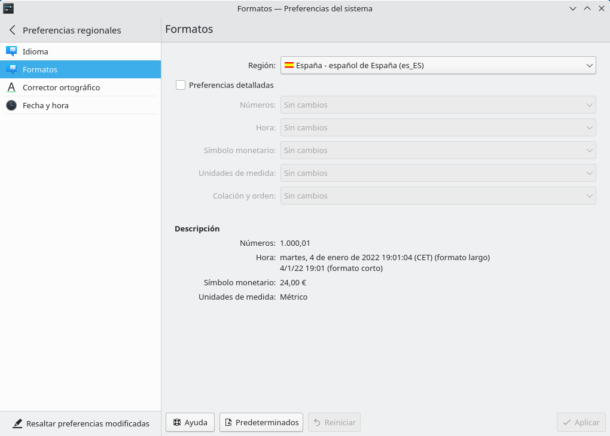Open the Región dropdown
Viewport: 610px width, 436px height.
click(438, 65)
